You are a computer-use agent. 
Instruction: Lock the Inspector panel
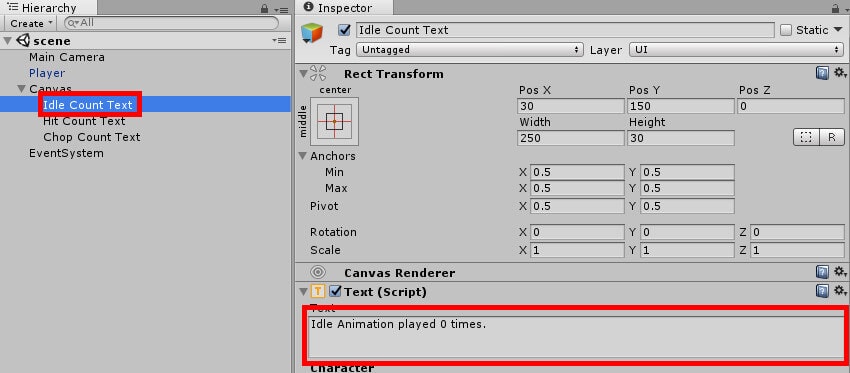pyautogui.click(x=835, y=9)
